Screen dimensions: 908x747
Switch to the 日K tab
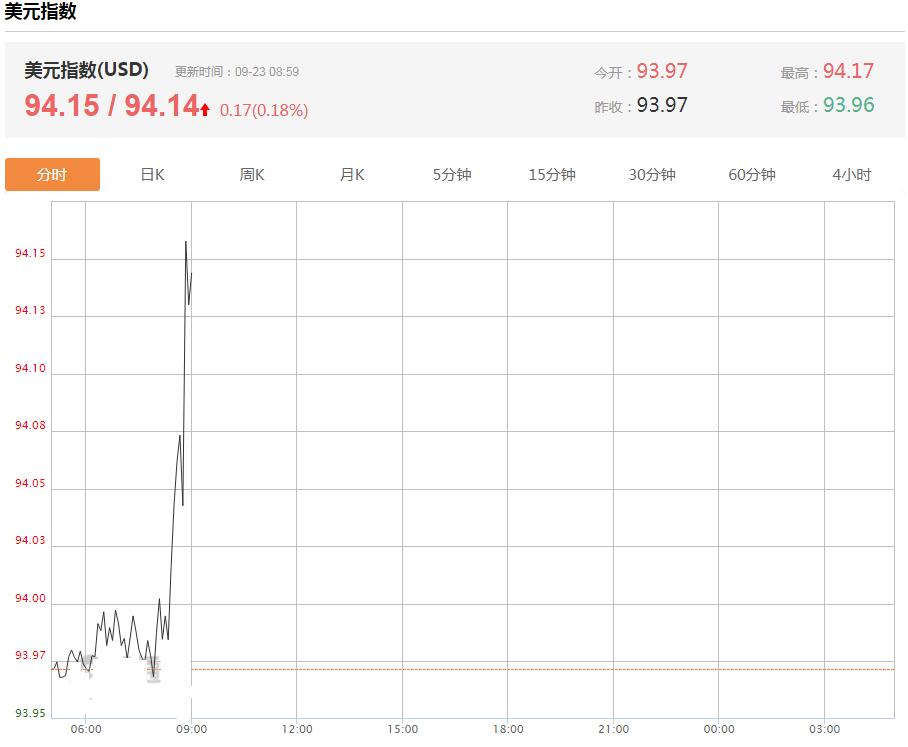coord(152,174)
